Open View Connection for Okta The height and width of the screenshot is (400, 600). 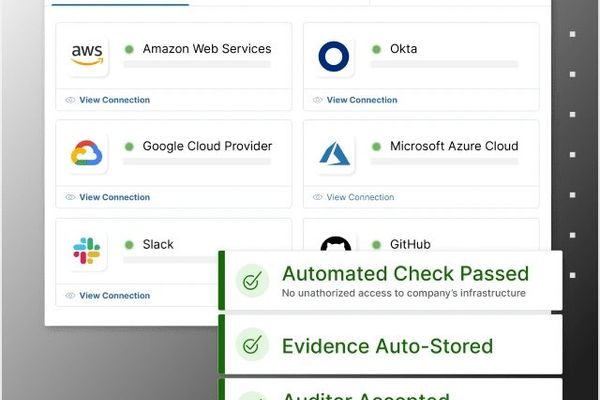tap(362, 100)
